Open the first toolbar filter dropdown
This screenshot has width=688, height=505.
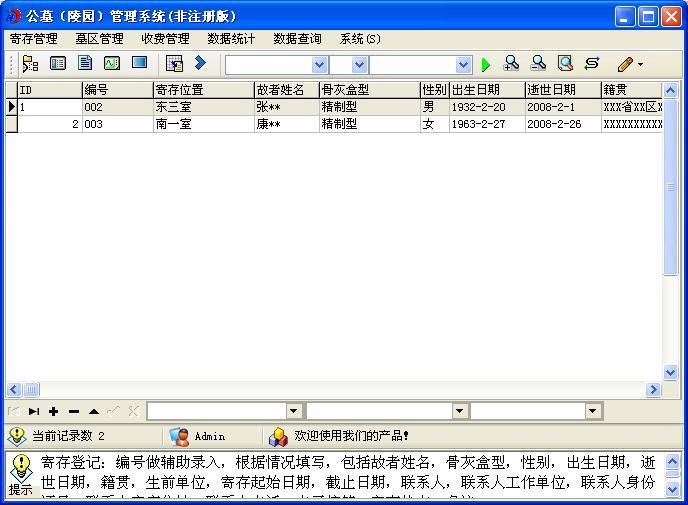[x=319, y=65]
